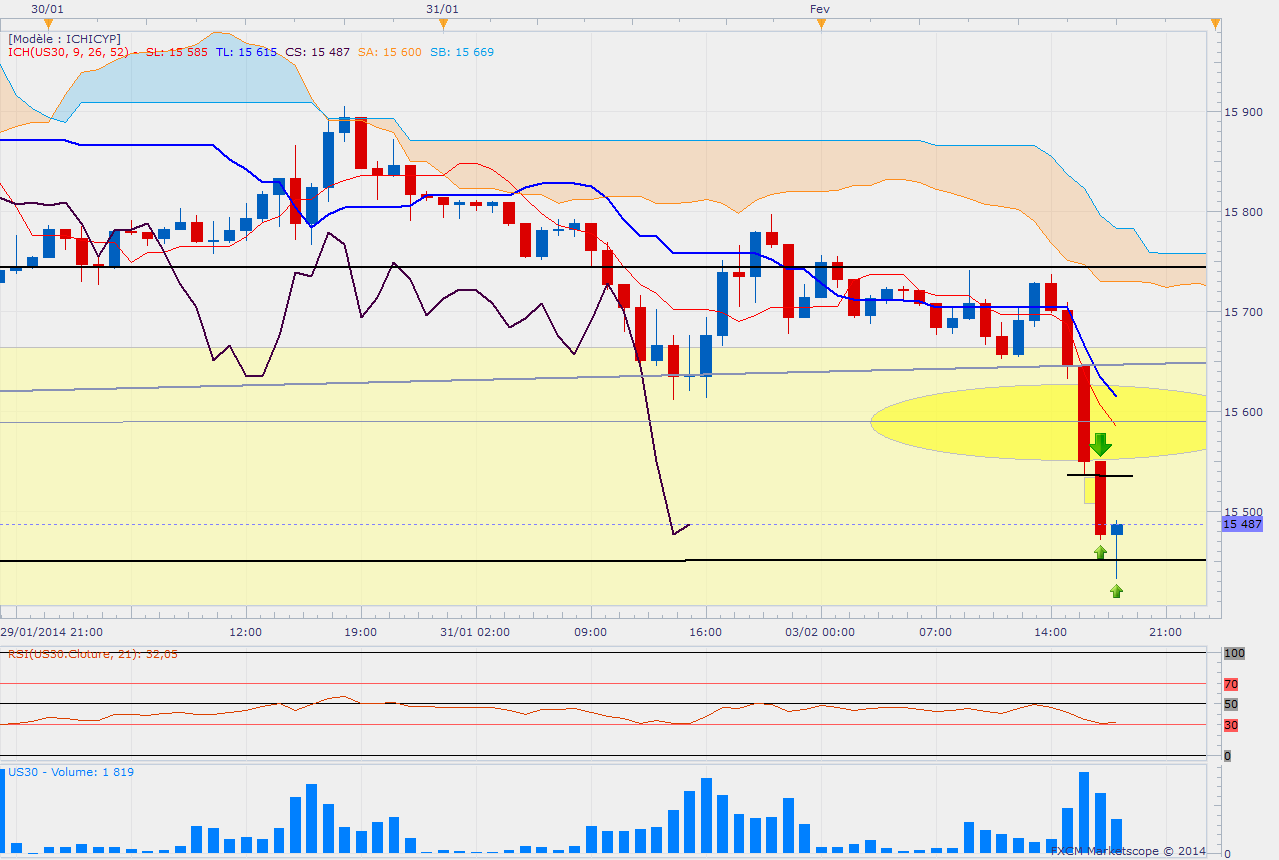
Task: Click the large green down arrow on the chart
Action: [x=1100, y=445]
